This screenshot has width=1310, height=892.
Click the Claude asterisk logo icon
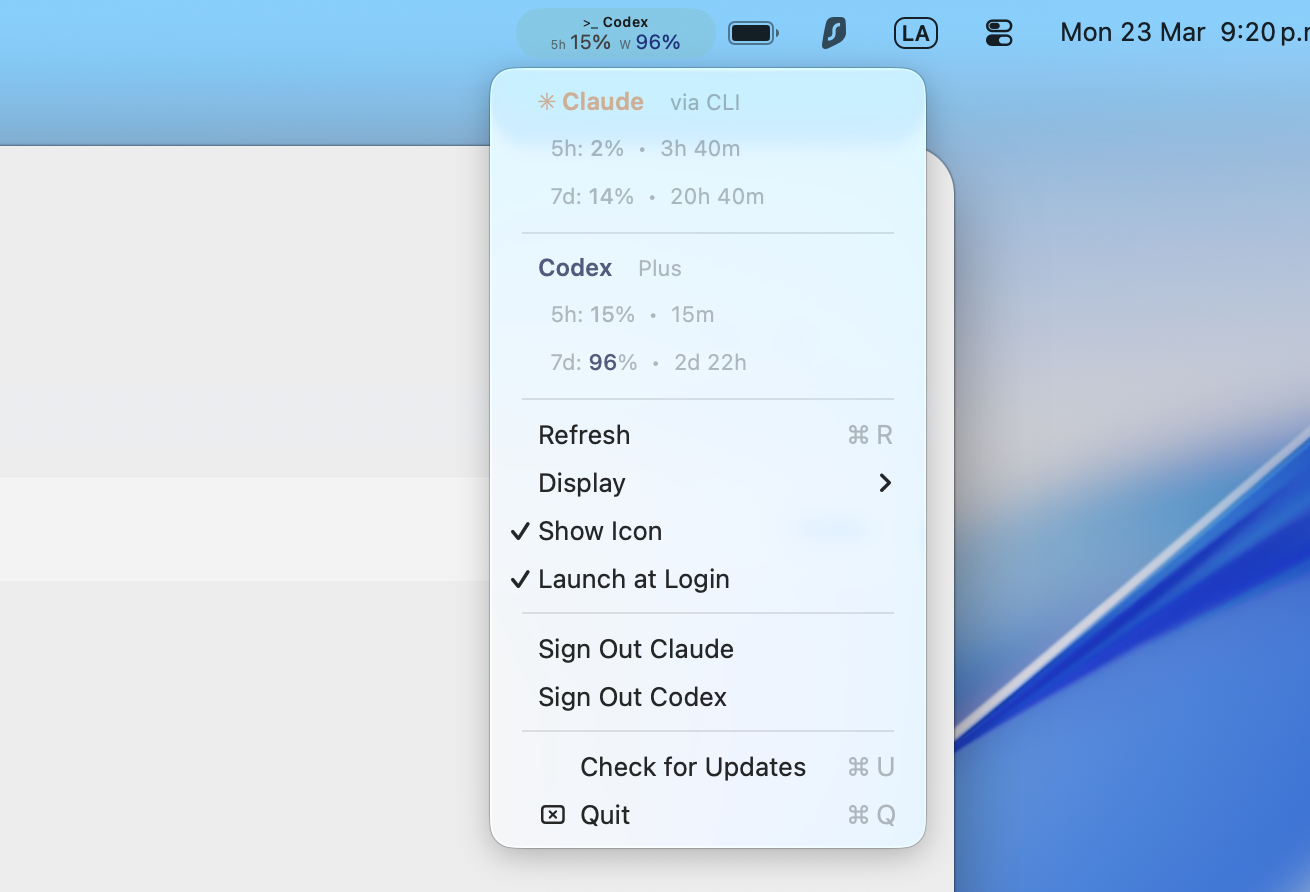click(x=546, y=102)
